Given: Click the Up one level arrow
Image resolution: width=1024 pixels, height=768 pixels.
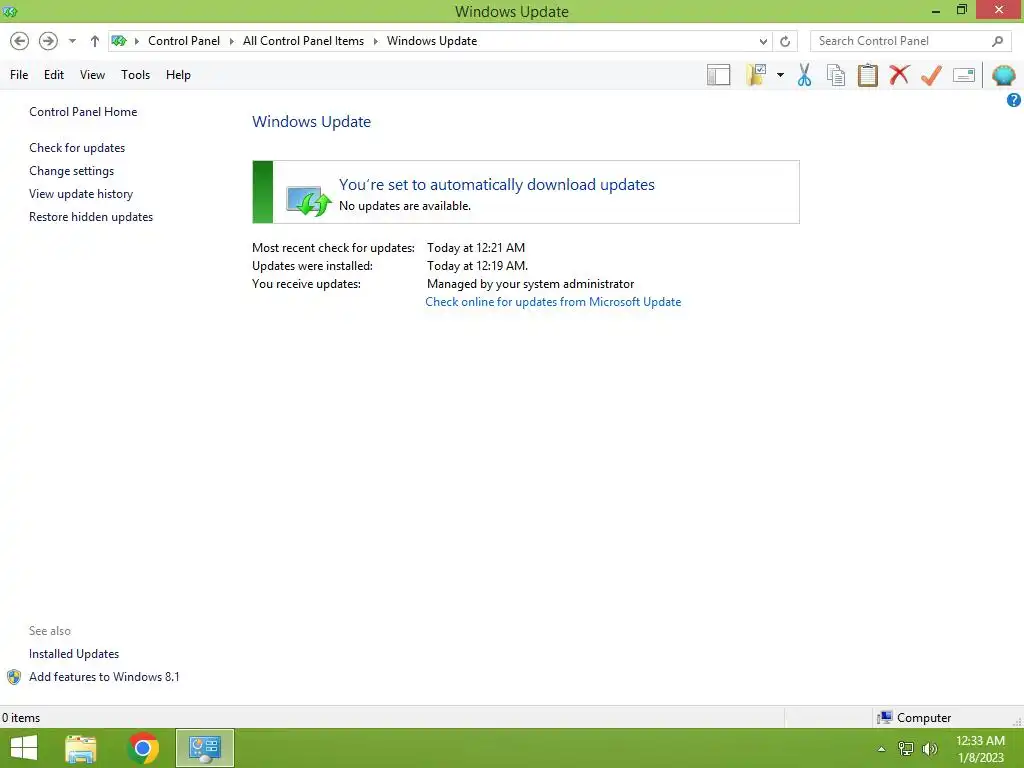Looking at the screenshot, I should pos(95,41).
